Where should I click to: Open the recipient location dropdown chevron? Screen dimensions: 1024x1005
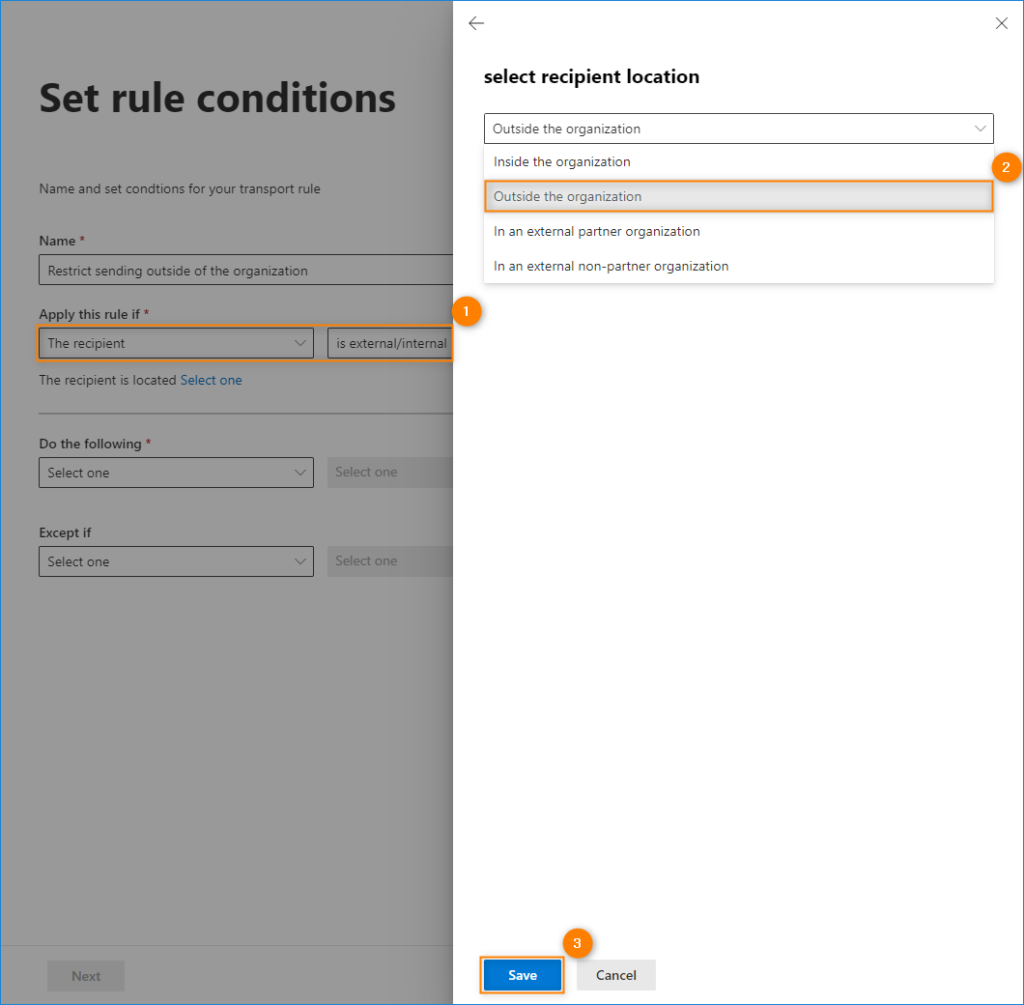click(979, 128)
